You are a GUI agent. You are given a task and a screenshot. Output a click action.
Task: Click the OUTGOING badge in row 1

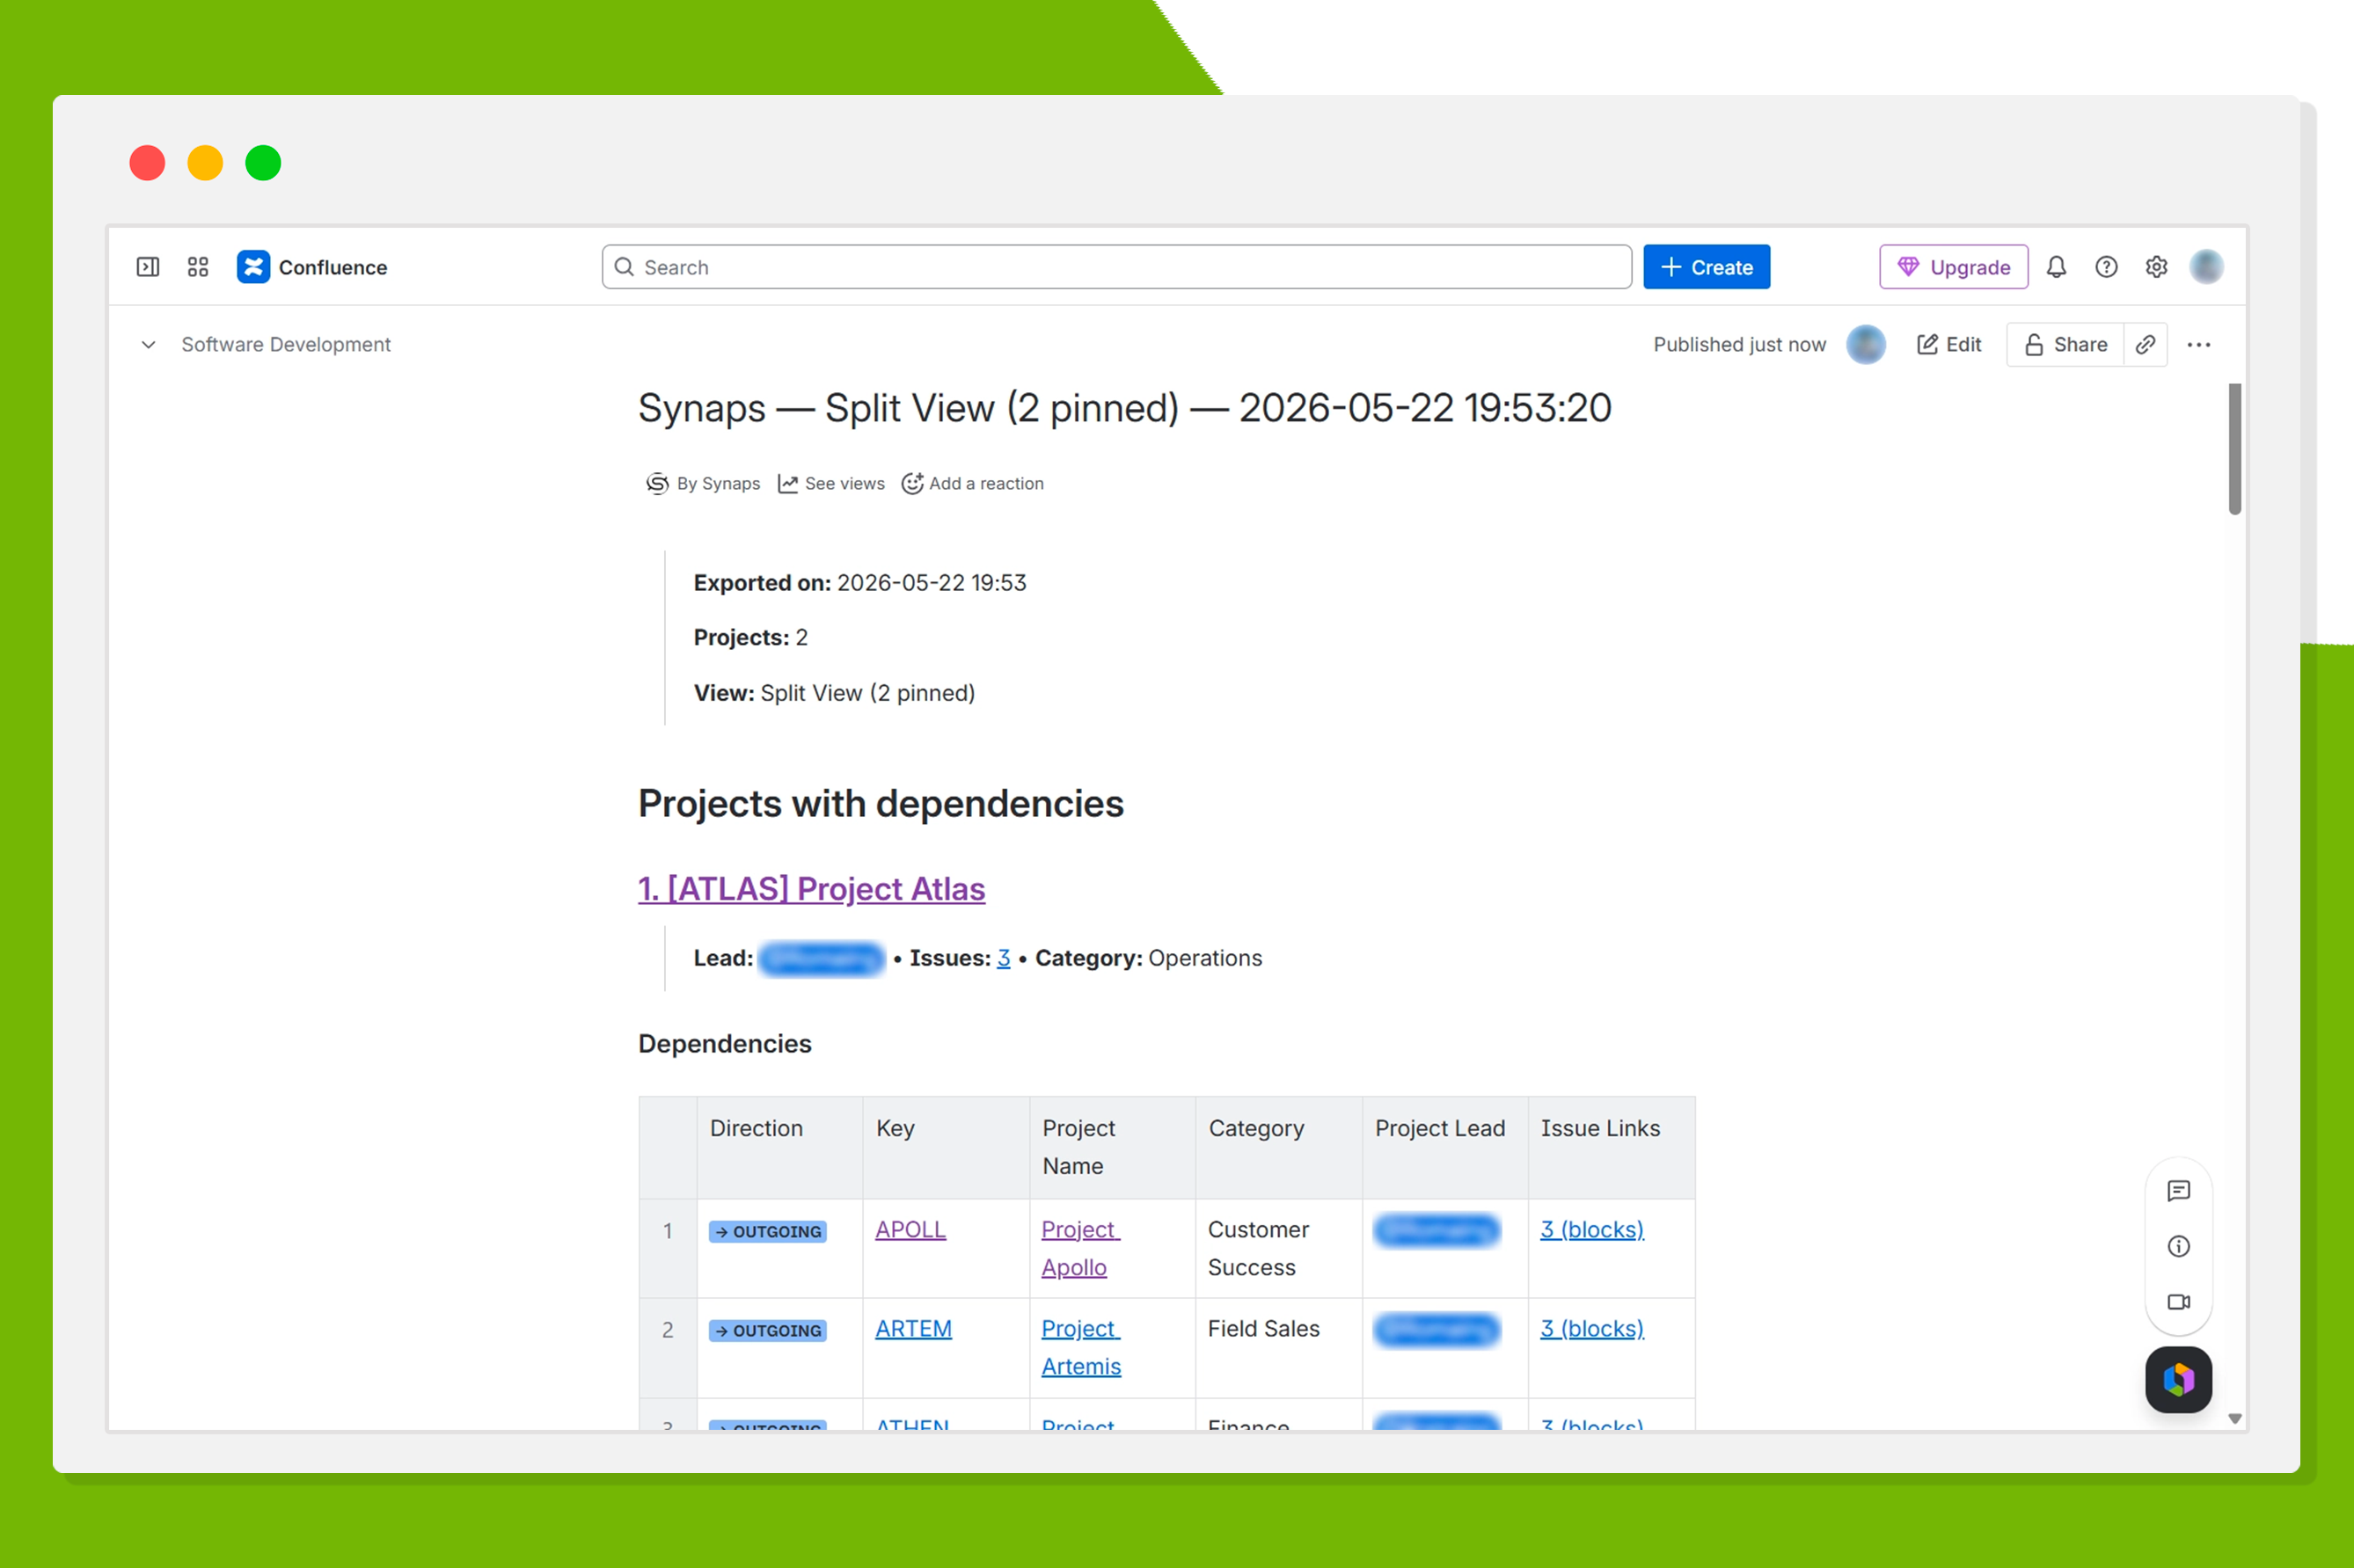pos(767,1232)
